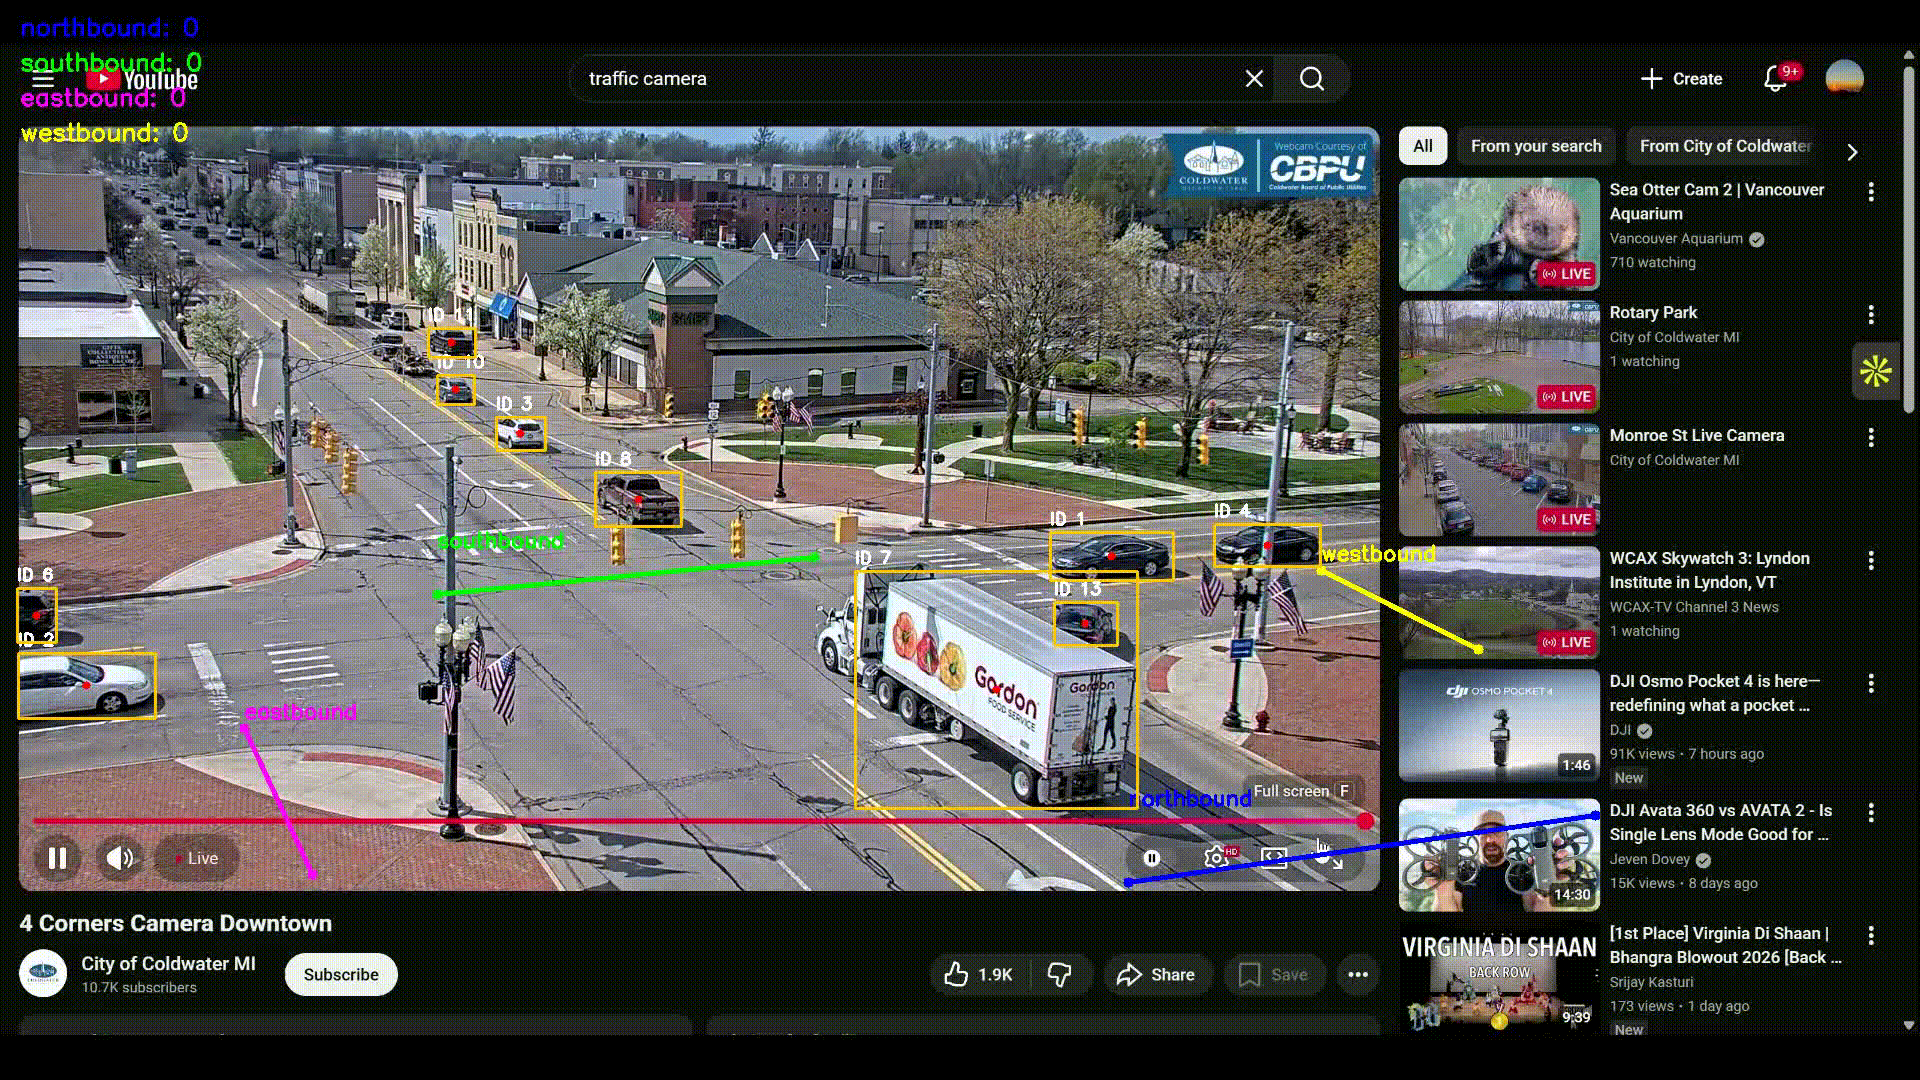Viewport: 1920px width, 1080px height.
Task: Click the search magnifier icon
Action: point(1311,78)
